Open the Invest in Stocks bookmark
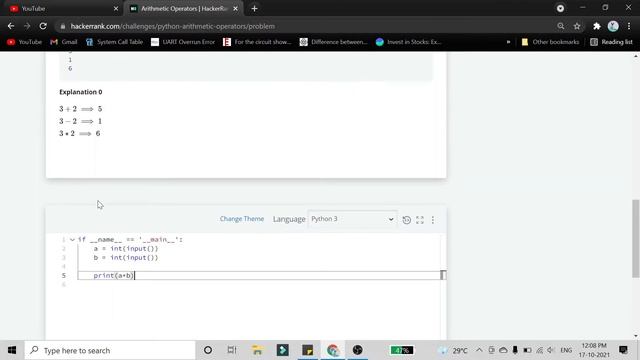Image resolution: width=640 pixels, height=360 pixels. (409, 42)
